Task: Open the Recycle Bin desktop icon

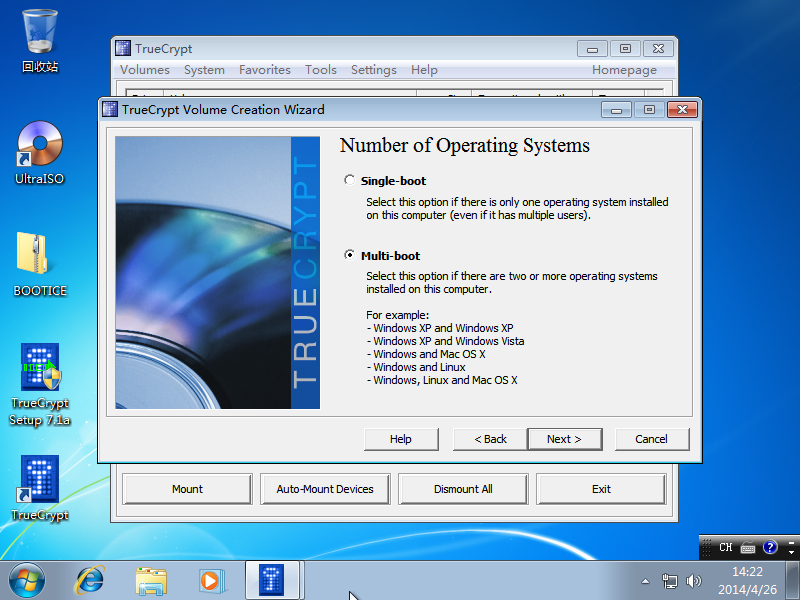Action: click(x=40, y=41)
